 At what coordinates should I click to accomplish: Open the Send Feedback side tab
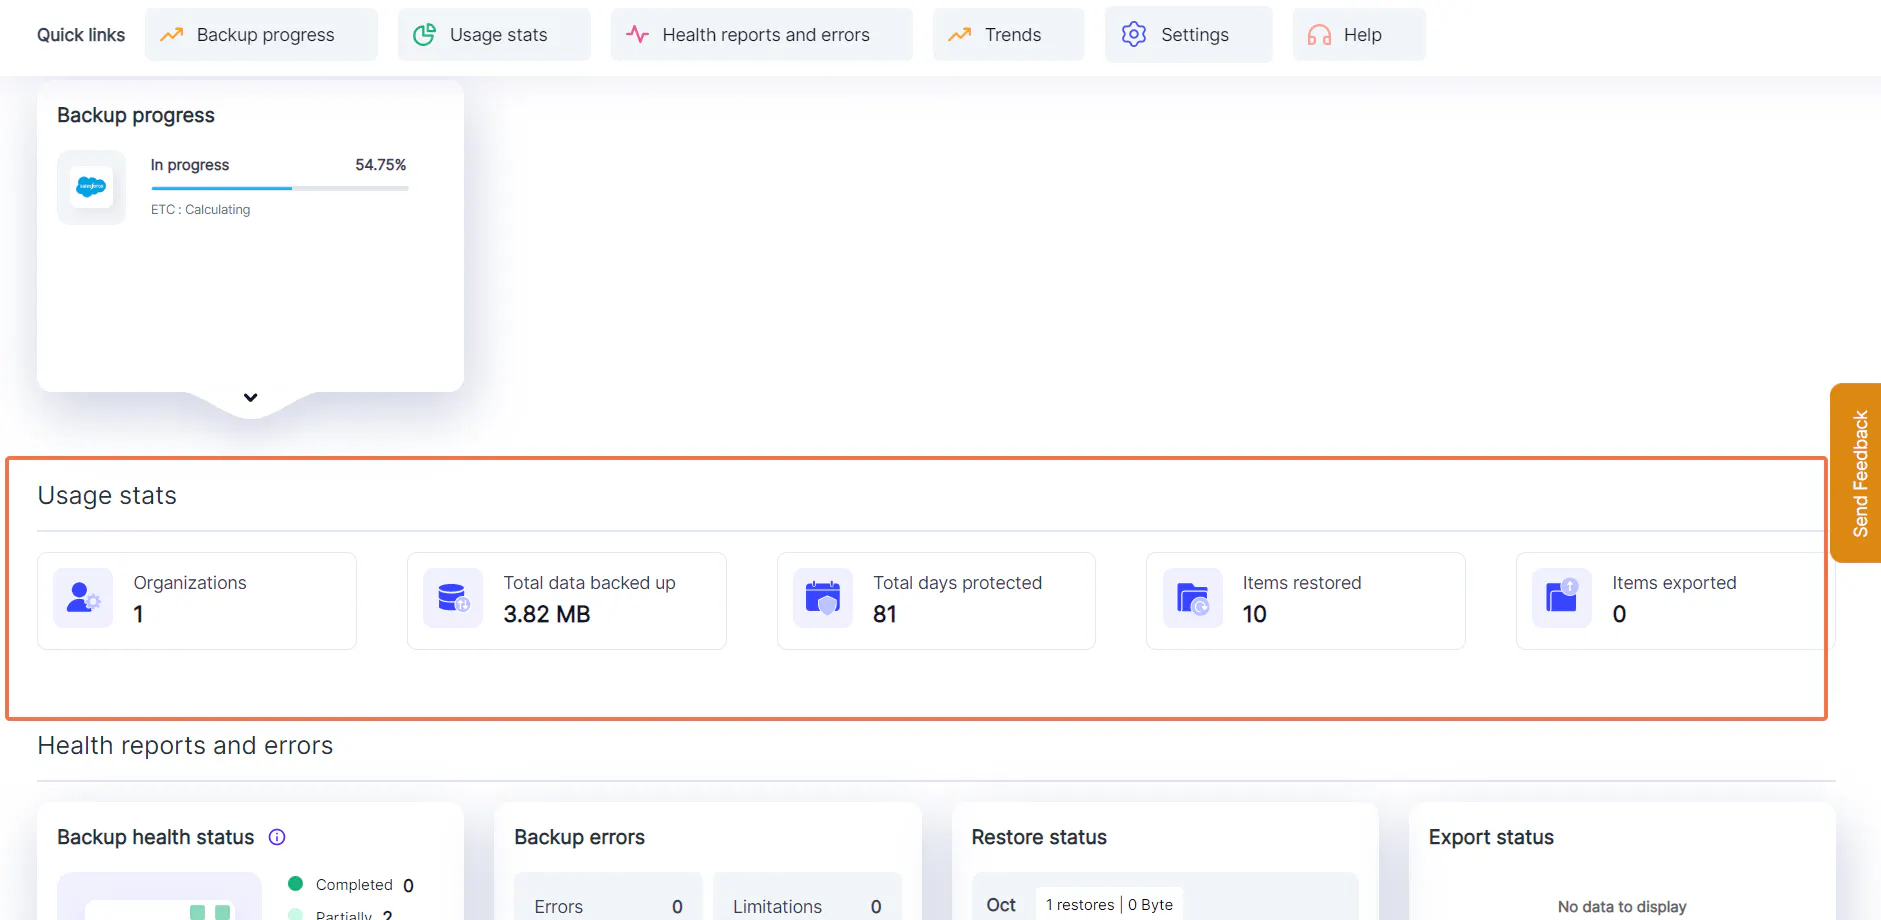1857,473
